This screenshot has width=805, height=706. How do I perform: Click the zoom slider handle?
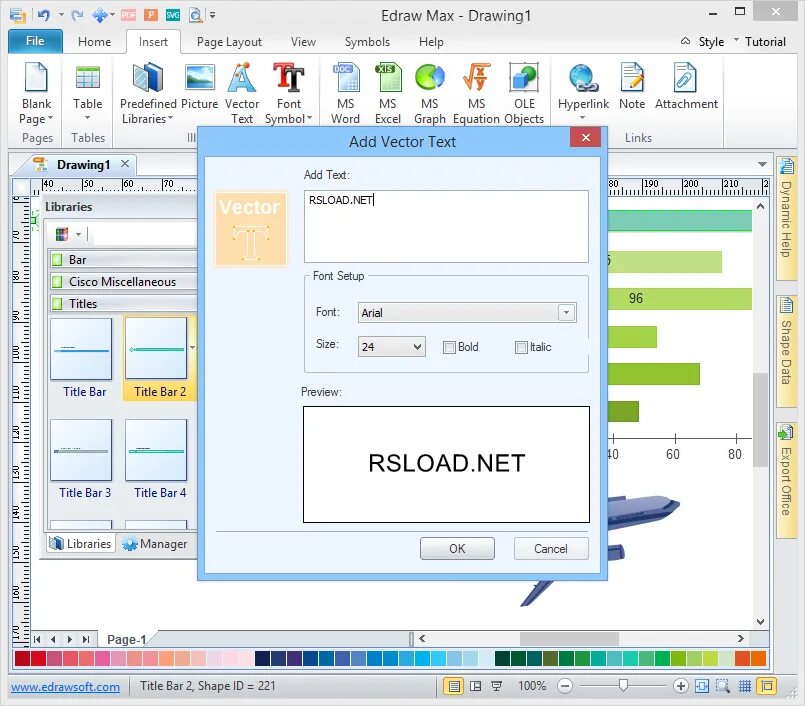[623, 685]
